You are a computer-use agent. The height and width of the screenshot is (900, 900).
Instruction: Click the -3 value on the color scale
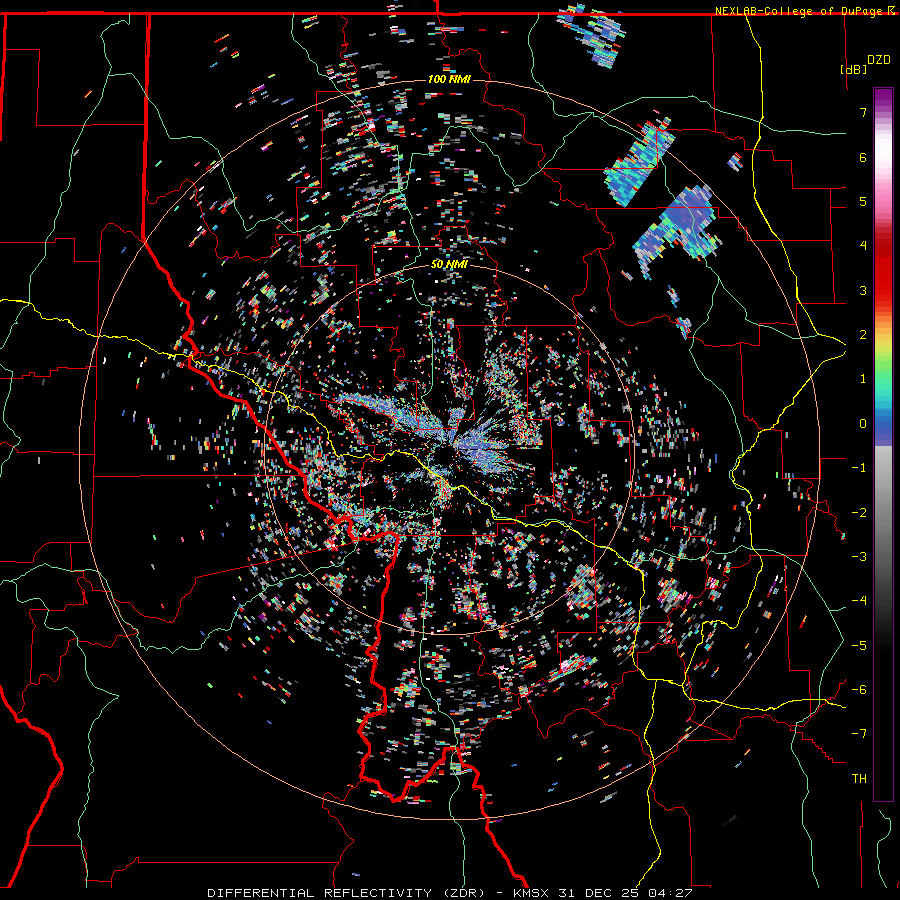[x=859, y=557]
